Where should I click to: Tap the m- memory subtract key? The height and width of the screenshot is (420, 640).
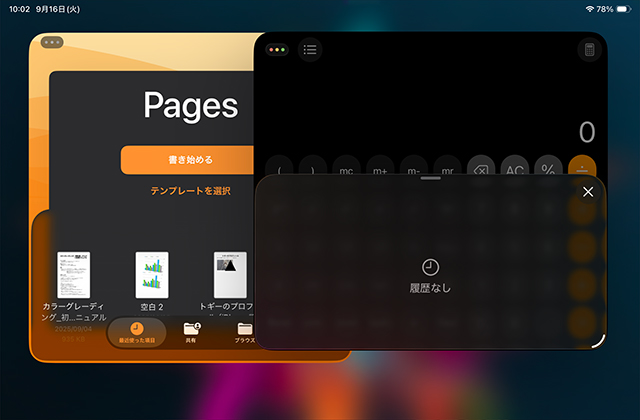tap(413, 165)
